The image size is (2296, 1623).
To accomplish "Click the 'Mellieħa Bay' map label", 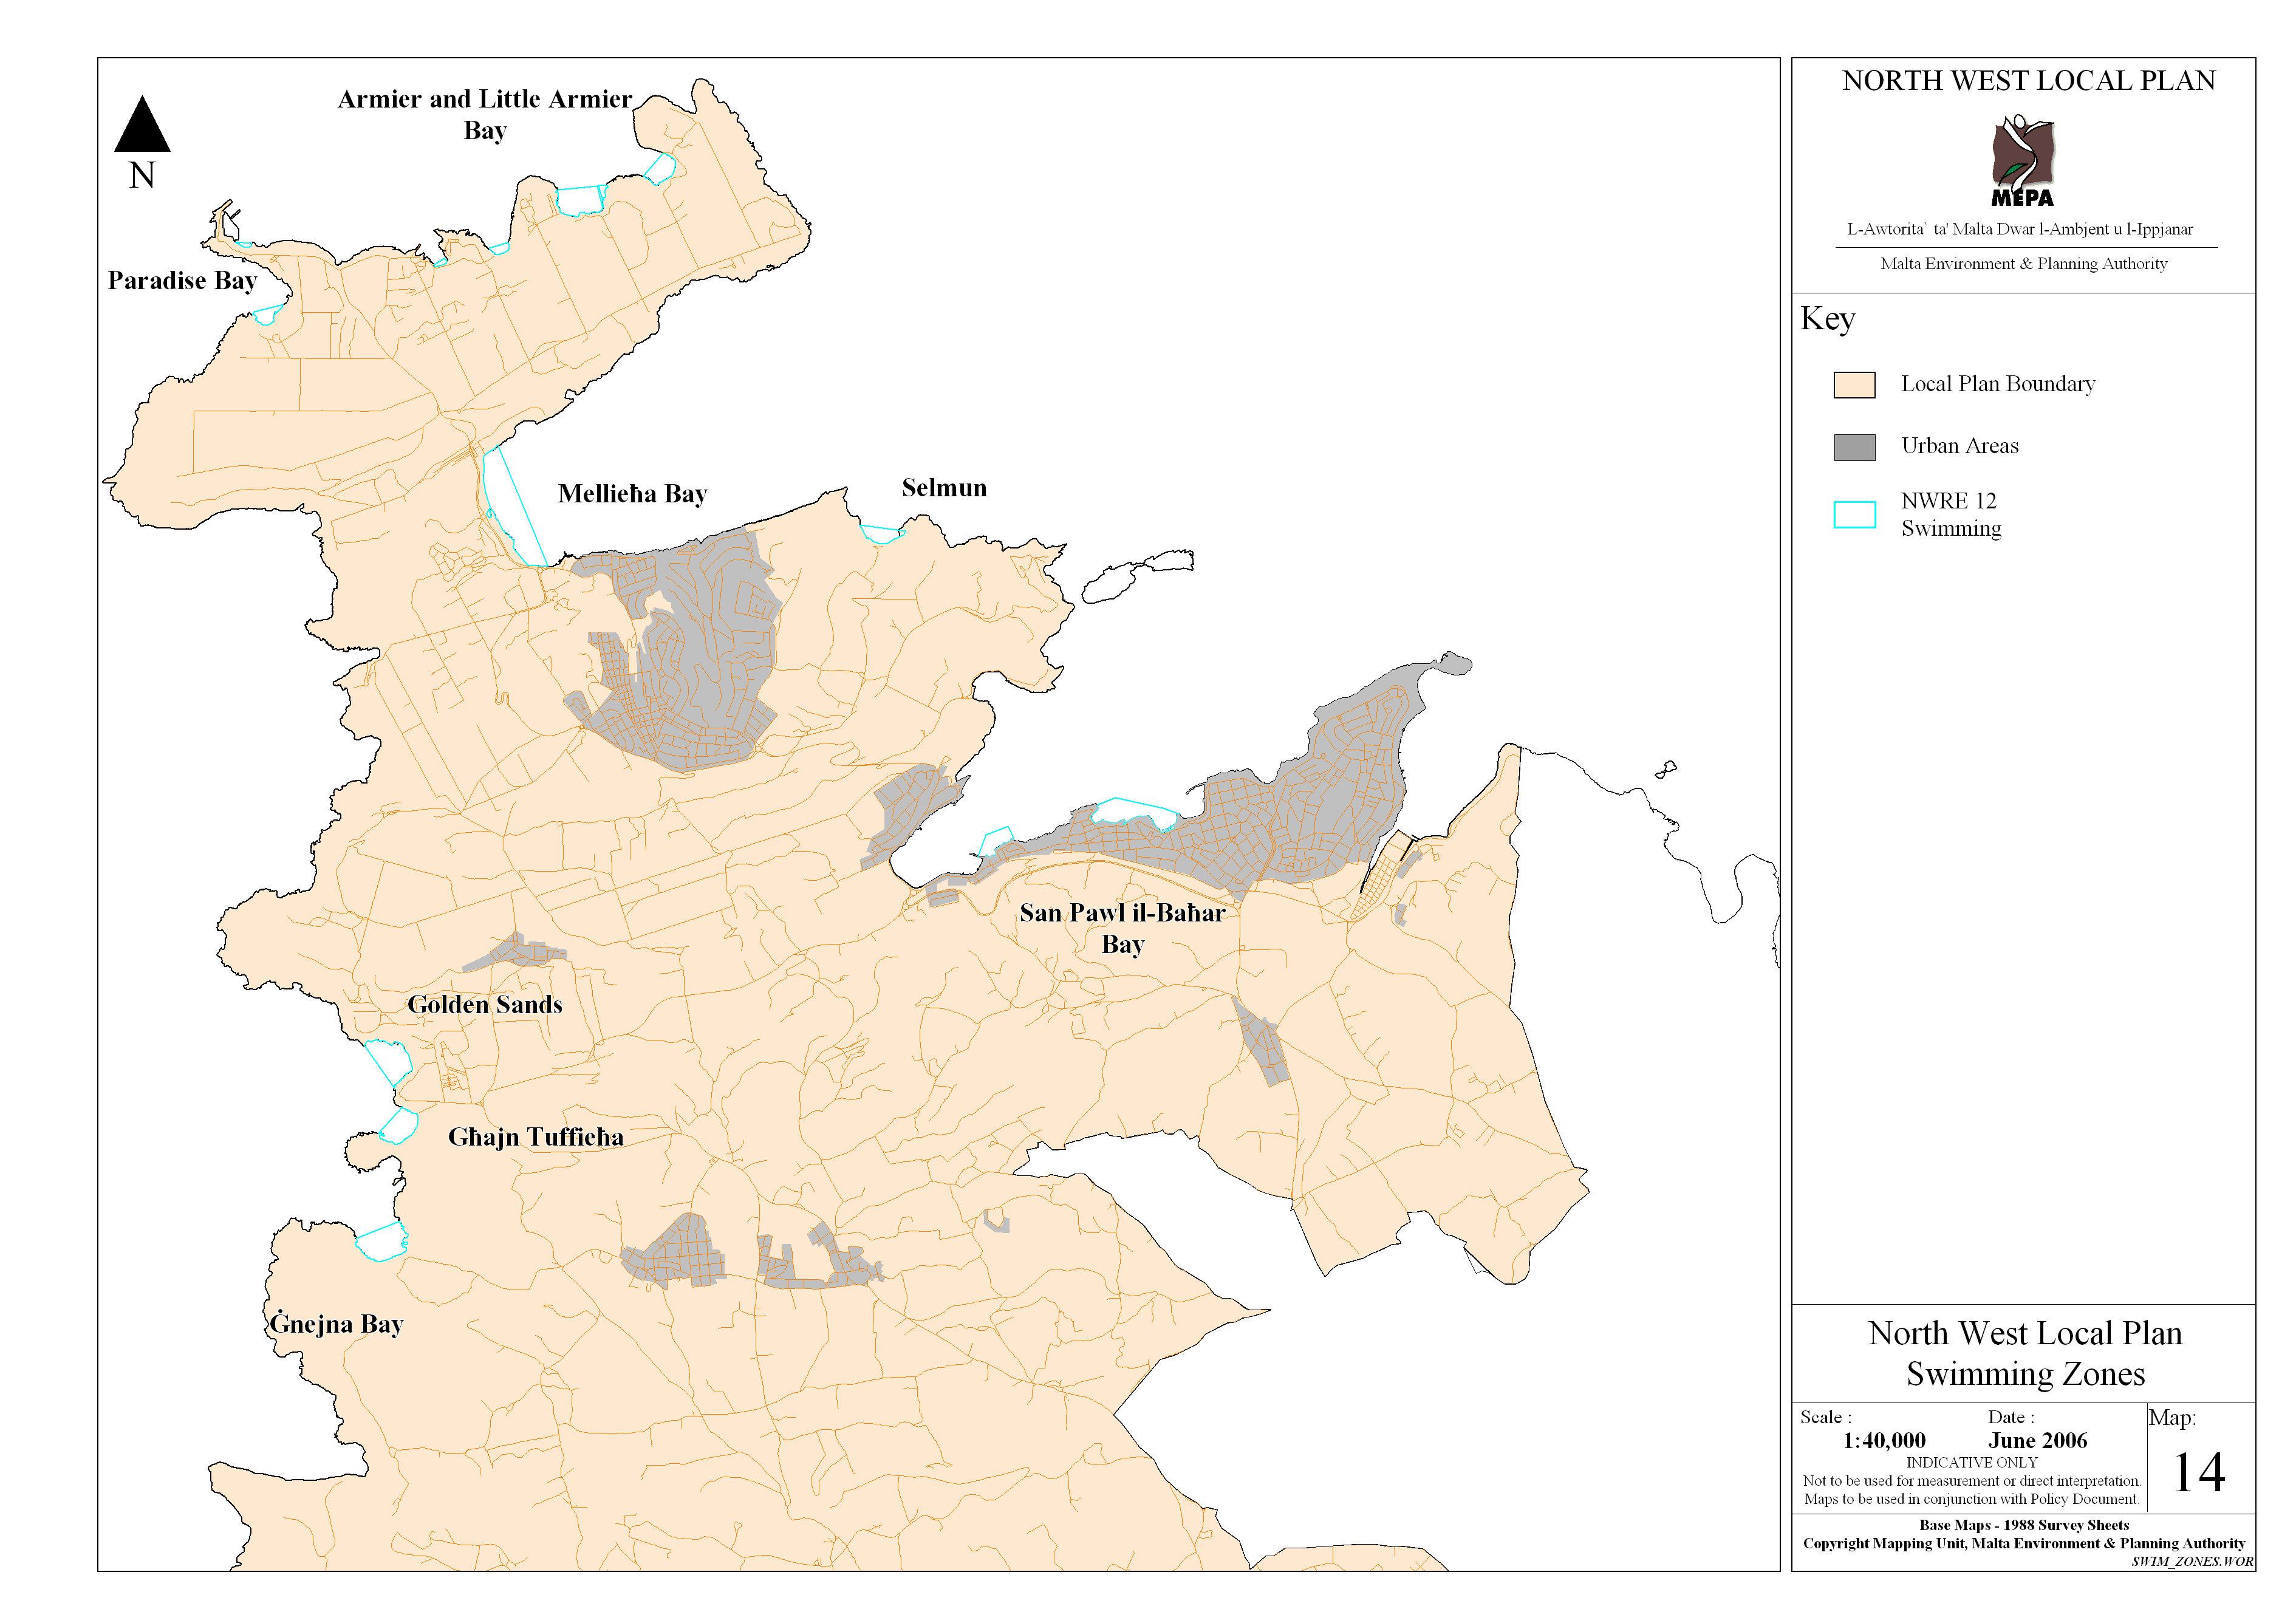I will [632, 494].
